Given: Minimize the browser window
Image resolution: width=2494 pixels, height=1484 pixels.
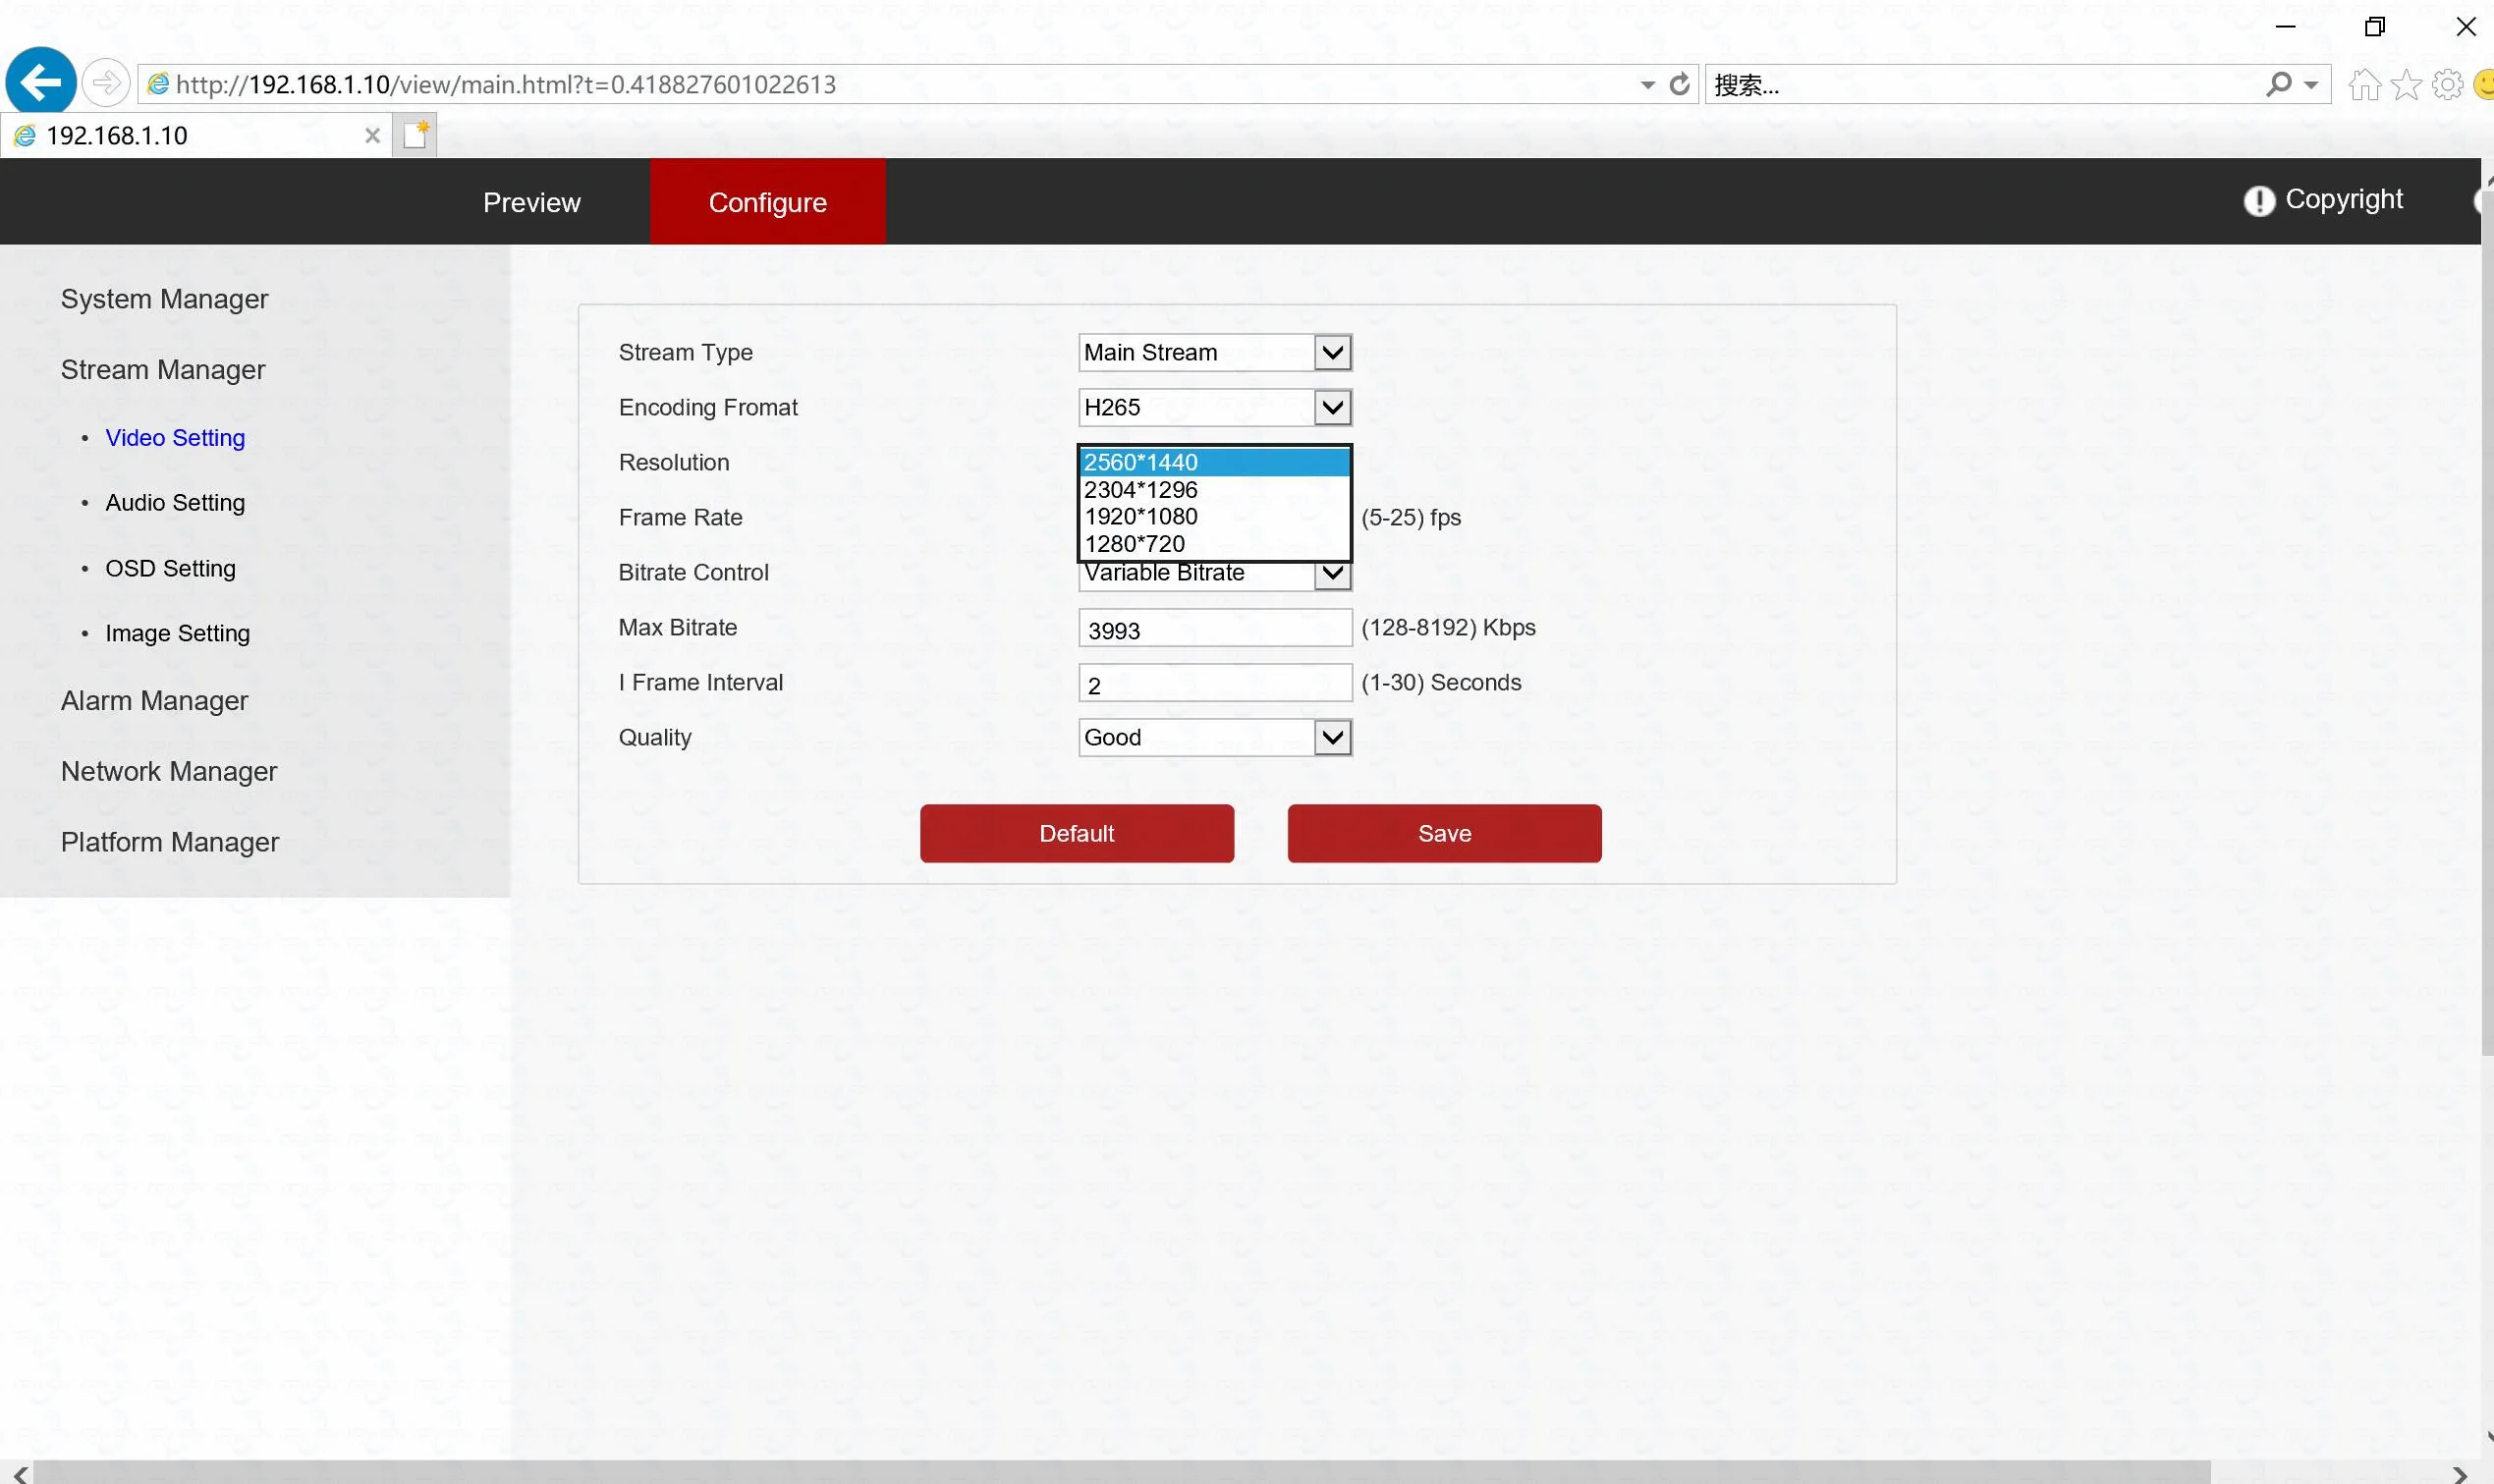Looking at the screenshot, I should click(2285, 27).
